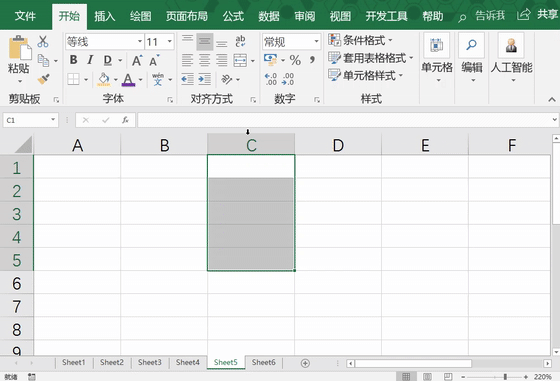The image size is (560, 381).
Task: Toggle italic formatting
Action: pos(90,60)
